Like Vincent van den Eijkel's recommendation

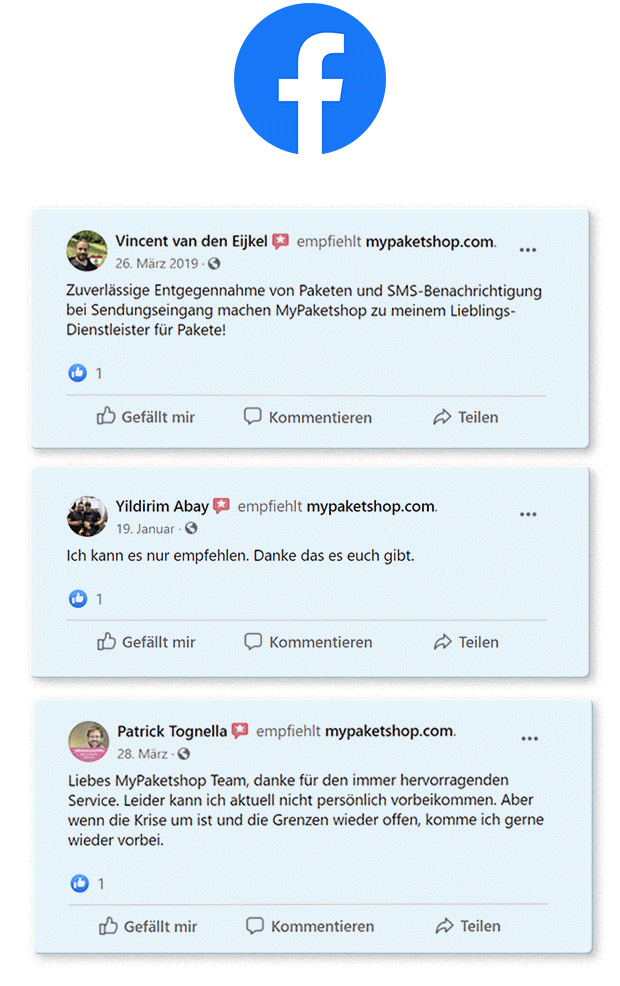(x=146, y=417)
